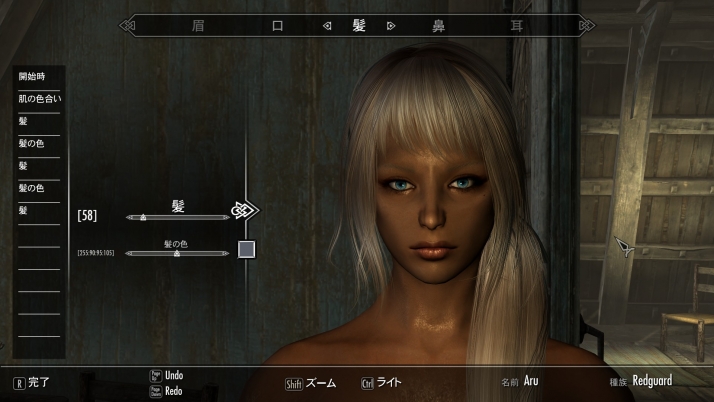Select the last 髪 entry in the left list
The image size is (714, 402).
[23, 210]
